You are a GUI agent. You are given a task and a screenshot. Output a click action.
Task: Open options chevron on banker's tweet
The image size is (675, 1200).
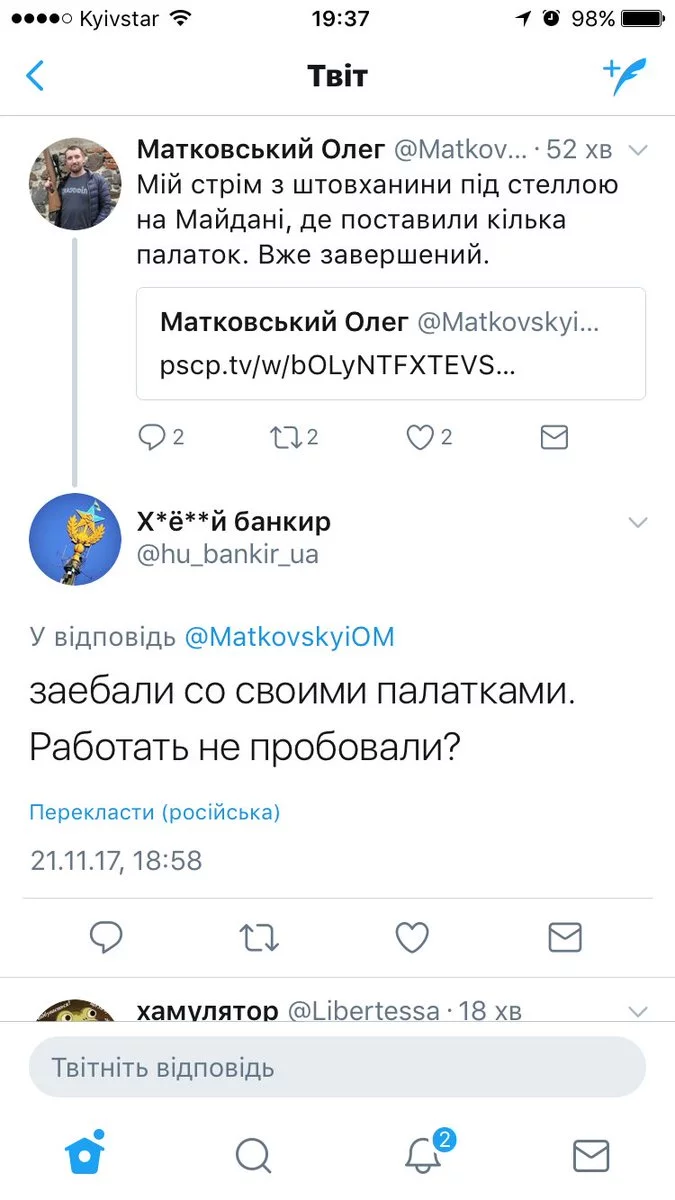(637, 523)
